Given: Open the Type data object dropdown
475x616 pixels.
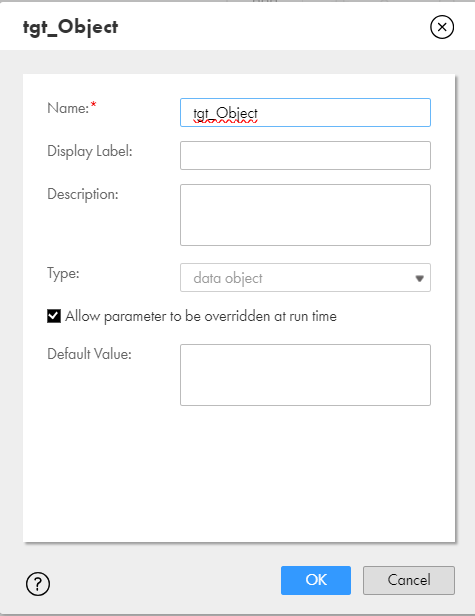Looking at the screenshot, I should 305,278.
